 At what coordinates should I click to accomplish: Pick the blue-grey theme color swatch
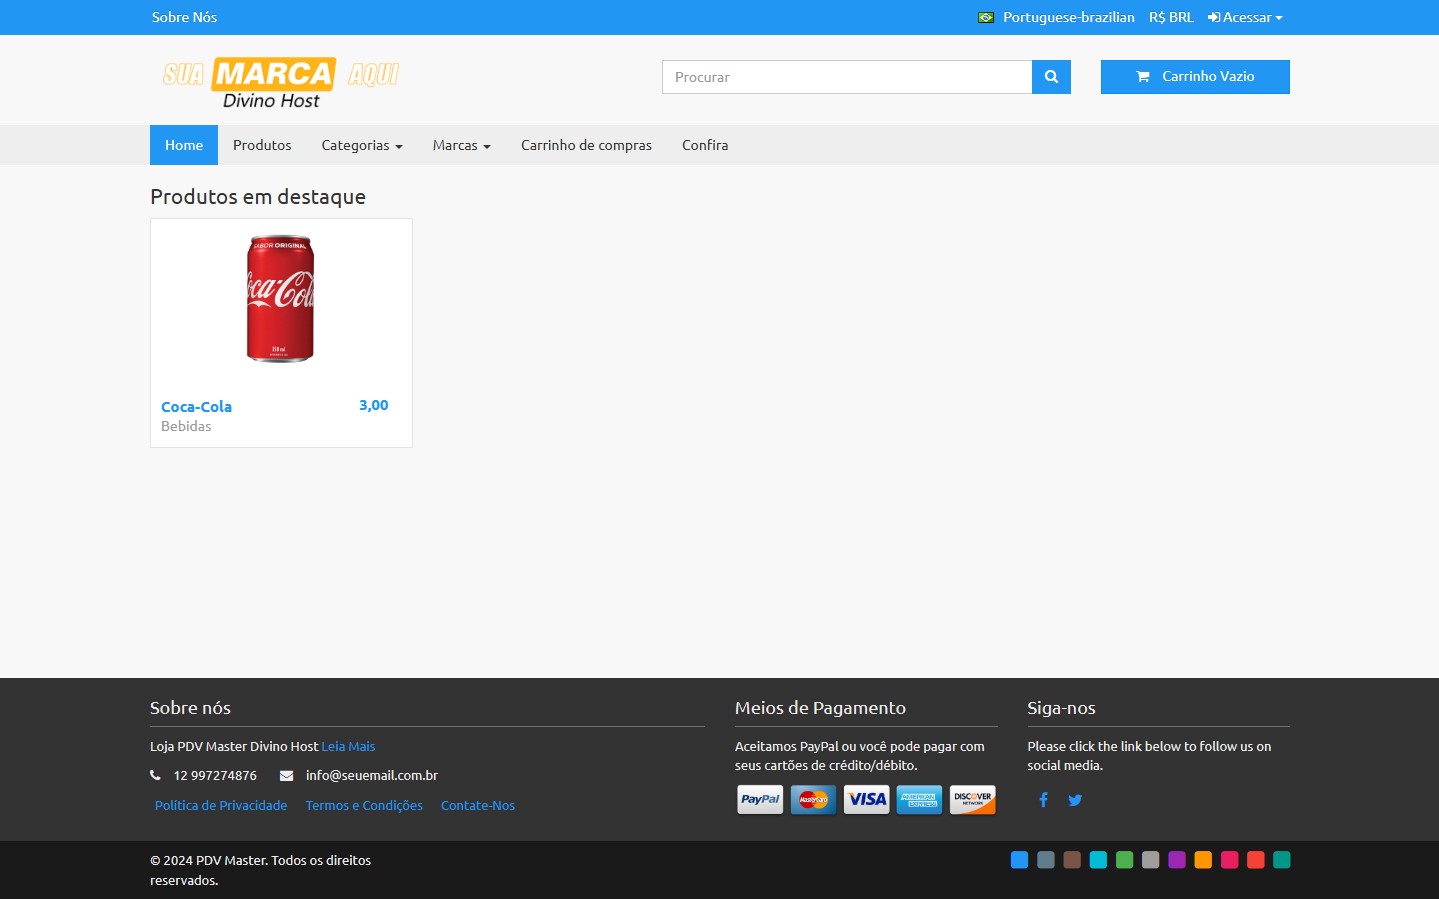[x=1046, y=860]
